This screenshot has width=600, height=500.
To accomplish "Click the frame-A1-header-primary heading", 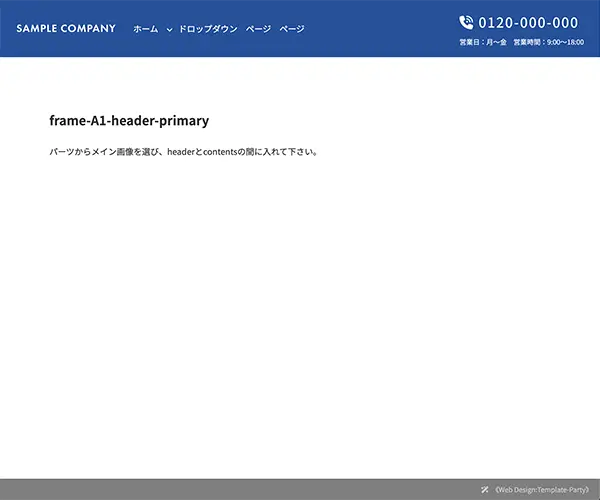I will (129, 121).
